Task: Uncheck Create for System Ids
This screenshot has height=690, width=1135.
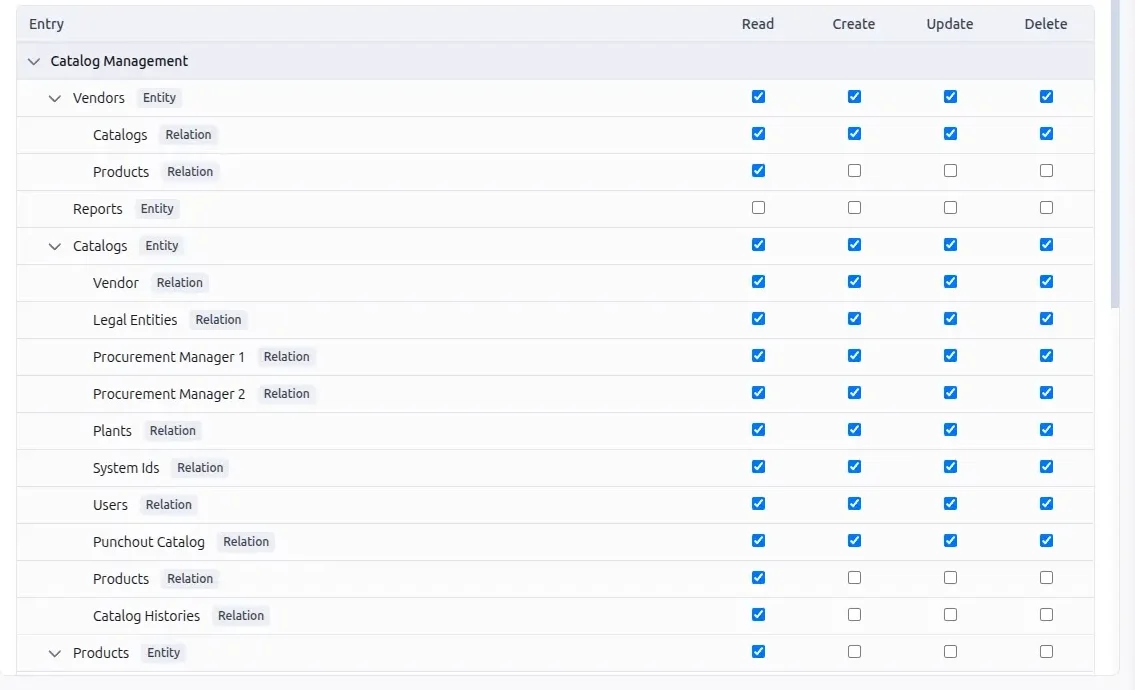Action: tap(854, 466)
